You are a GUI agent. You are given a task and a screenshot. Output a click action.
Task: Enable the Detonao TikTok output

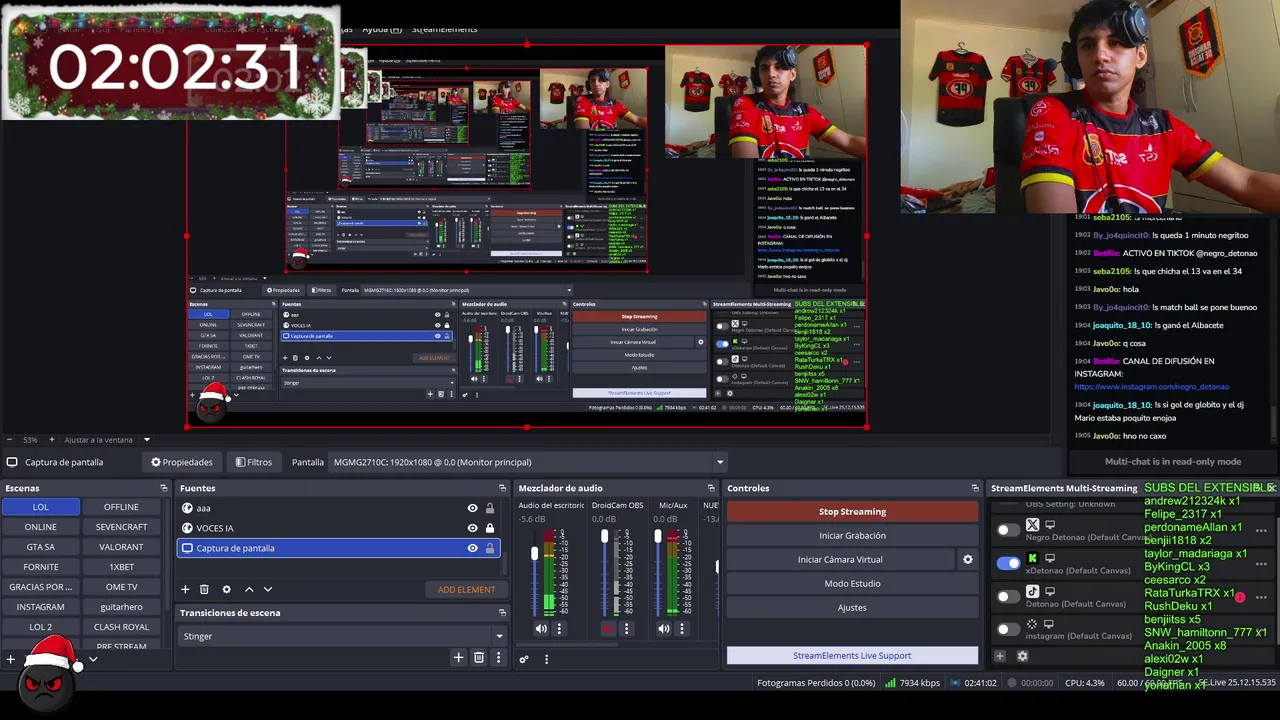(x=1008, y=597)
